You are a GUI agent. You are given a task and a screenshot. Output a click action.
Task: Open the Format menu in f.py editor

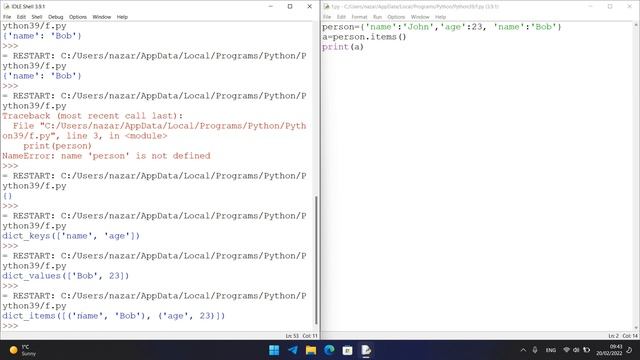click(359, 17)
